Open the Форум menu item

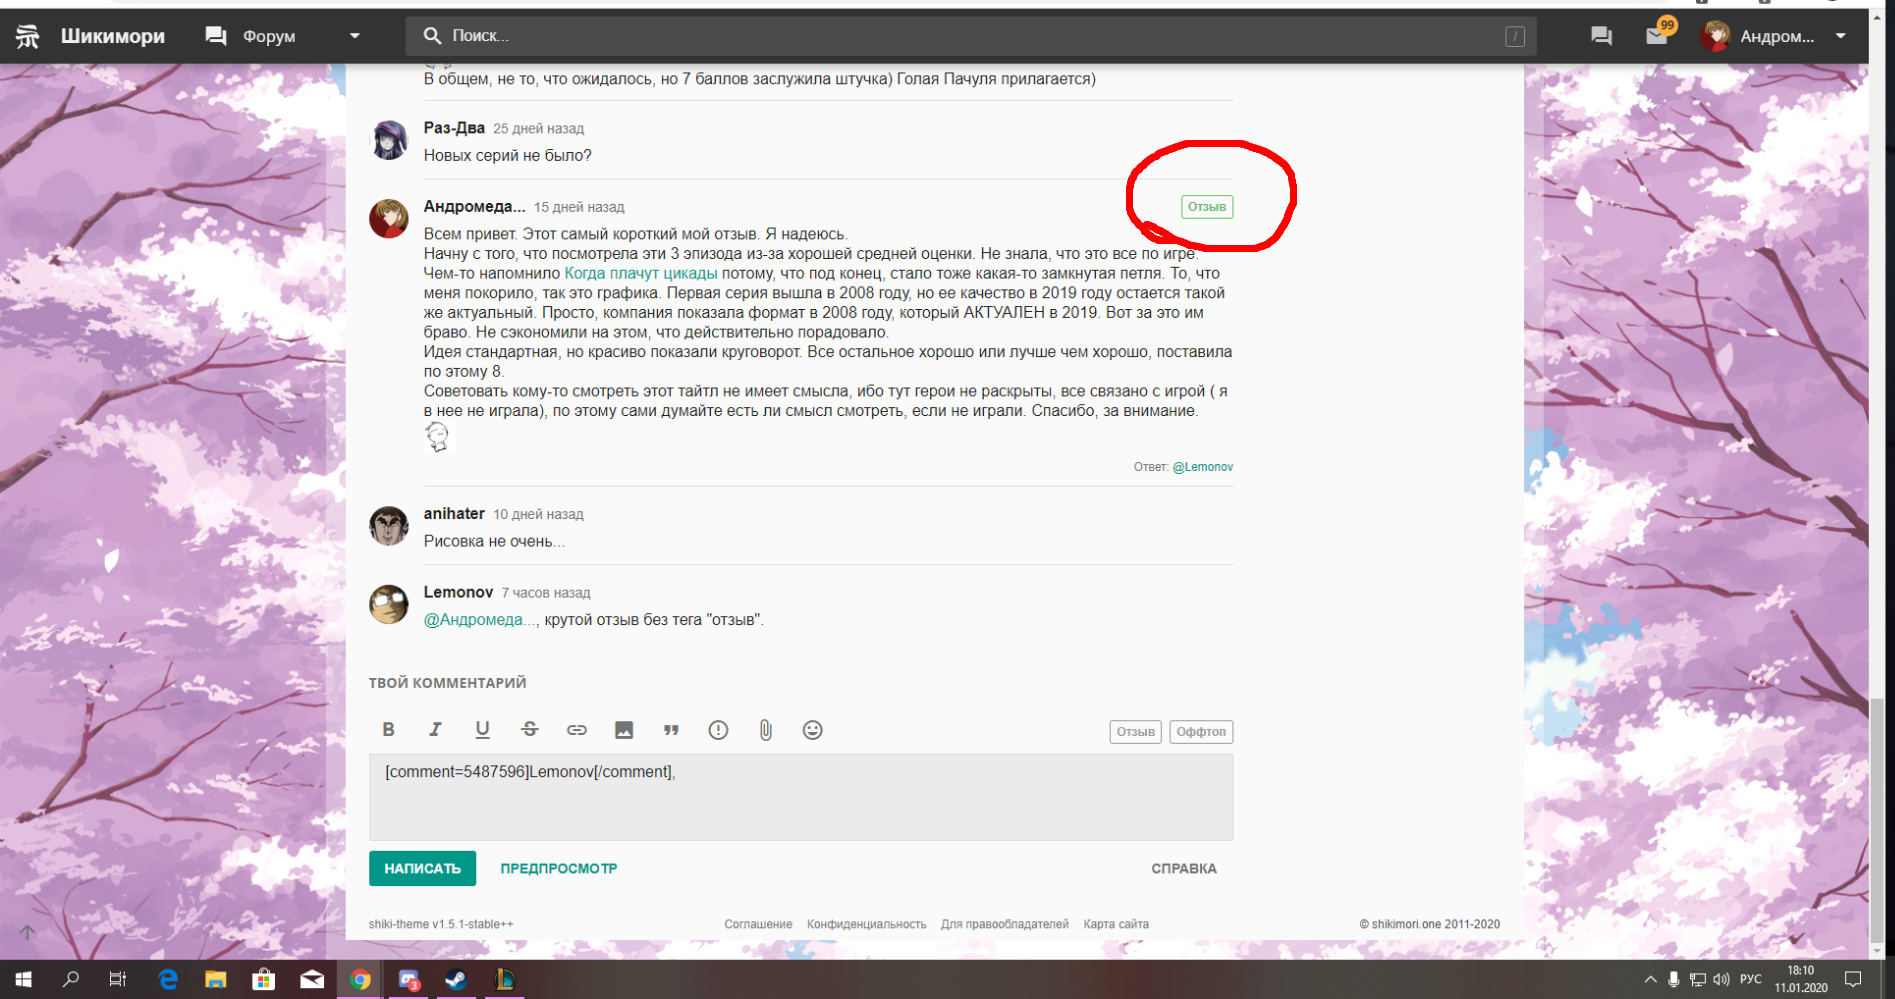[x=268, y=36]
